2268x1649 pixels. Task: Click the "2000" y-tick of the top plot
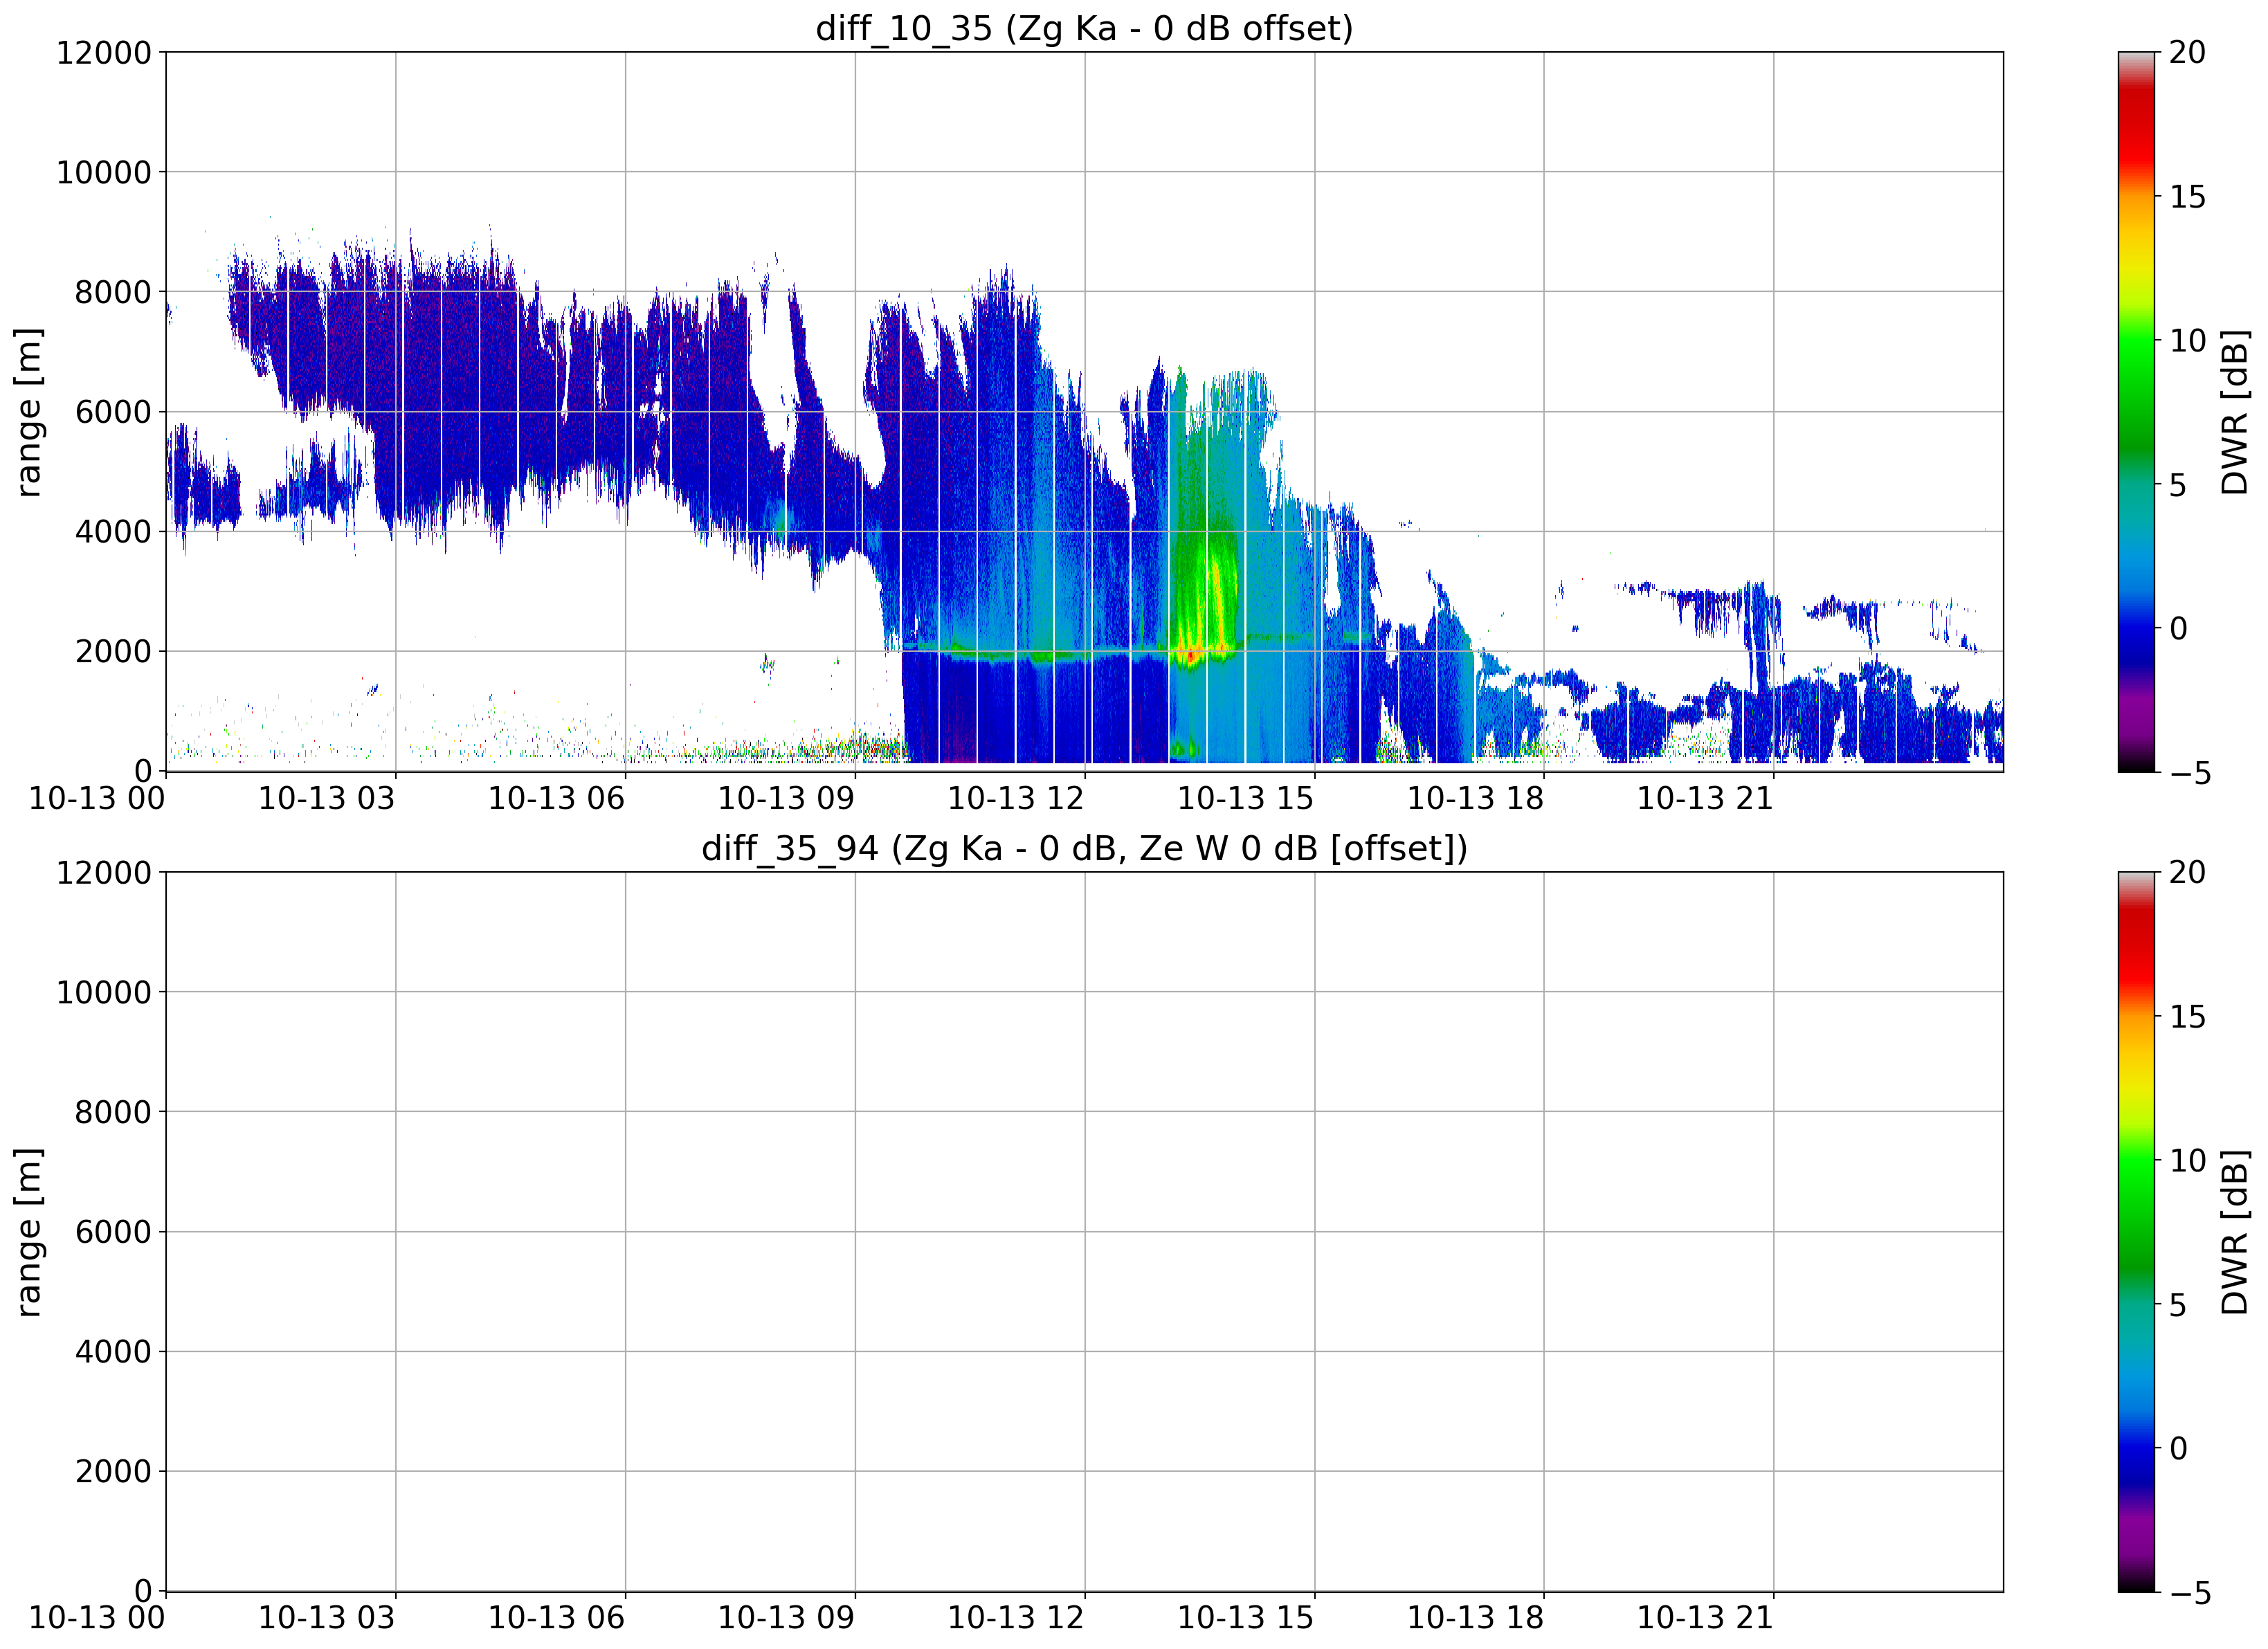coord(113,651)
